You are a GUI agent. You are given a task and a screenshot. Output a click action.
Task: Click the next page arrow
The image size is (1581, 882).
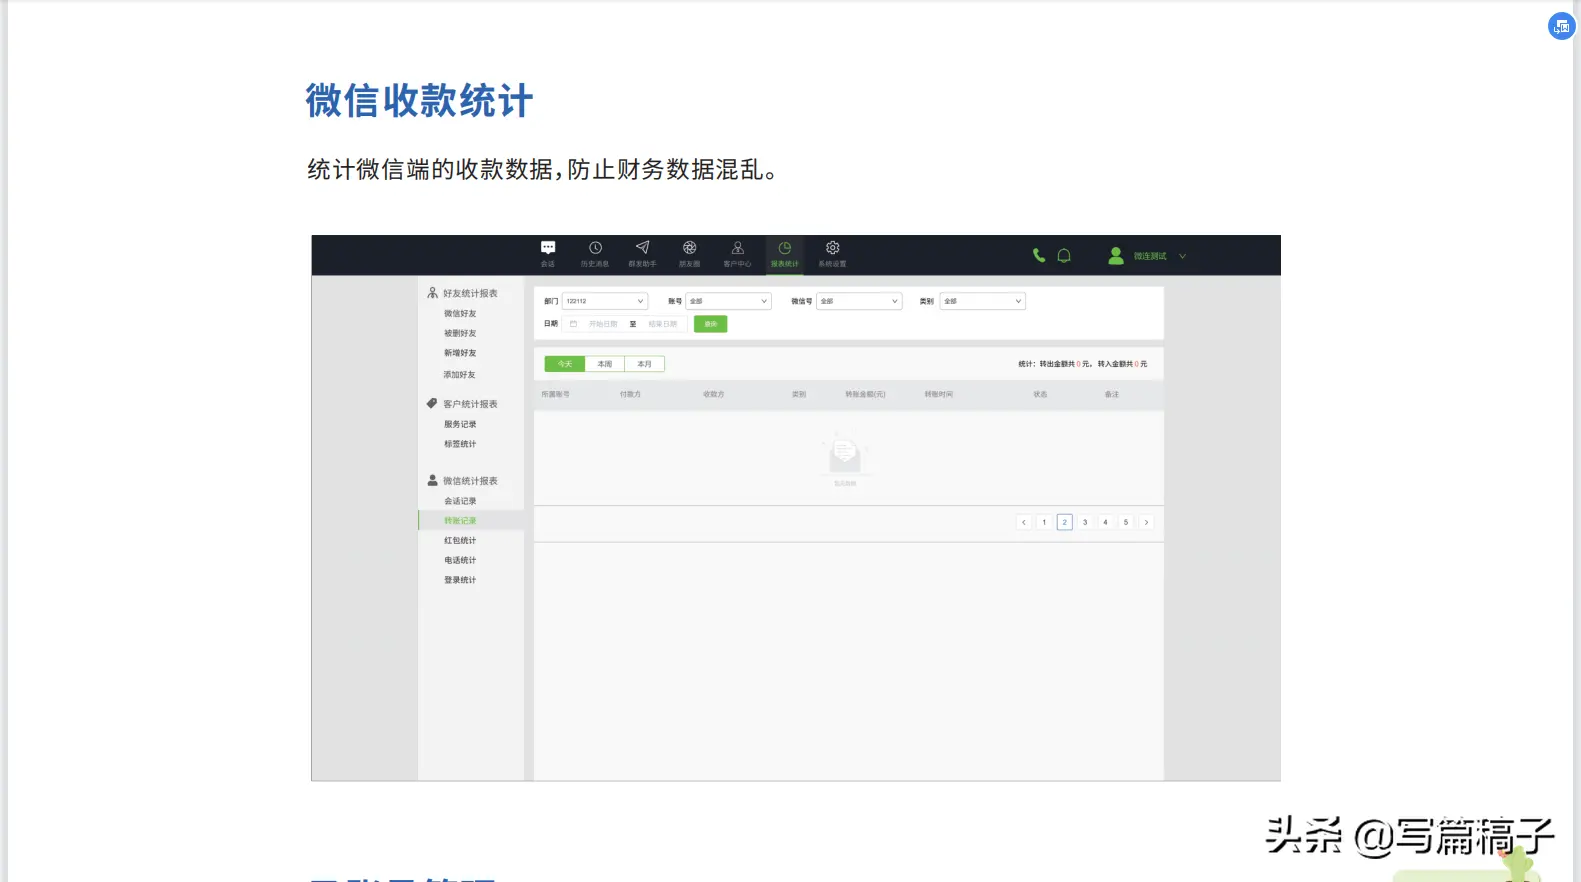(x=1146, y=522)
